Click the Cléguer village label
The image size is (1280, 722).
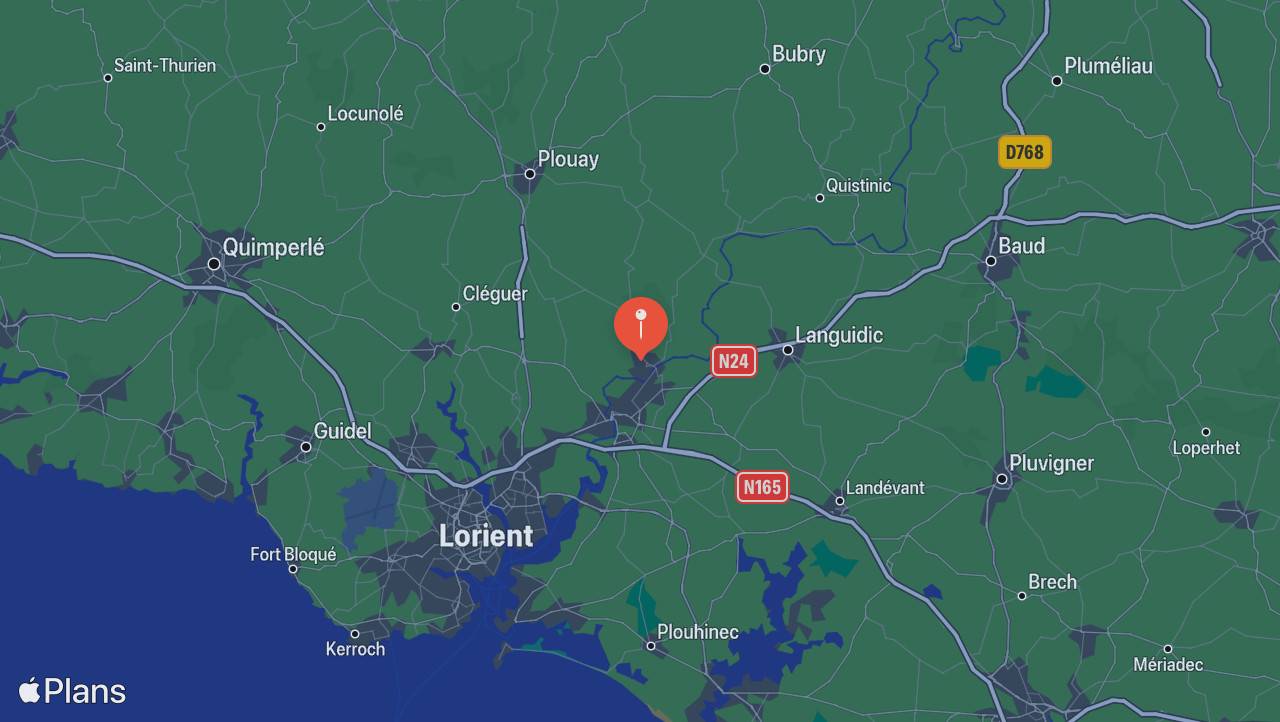coord(495,294)
